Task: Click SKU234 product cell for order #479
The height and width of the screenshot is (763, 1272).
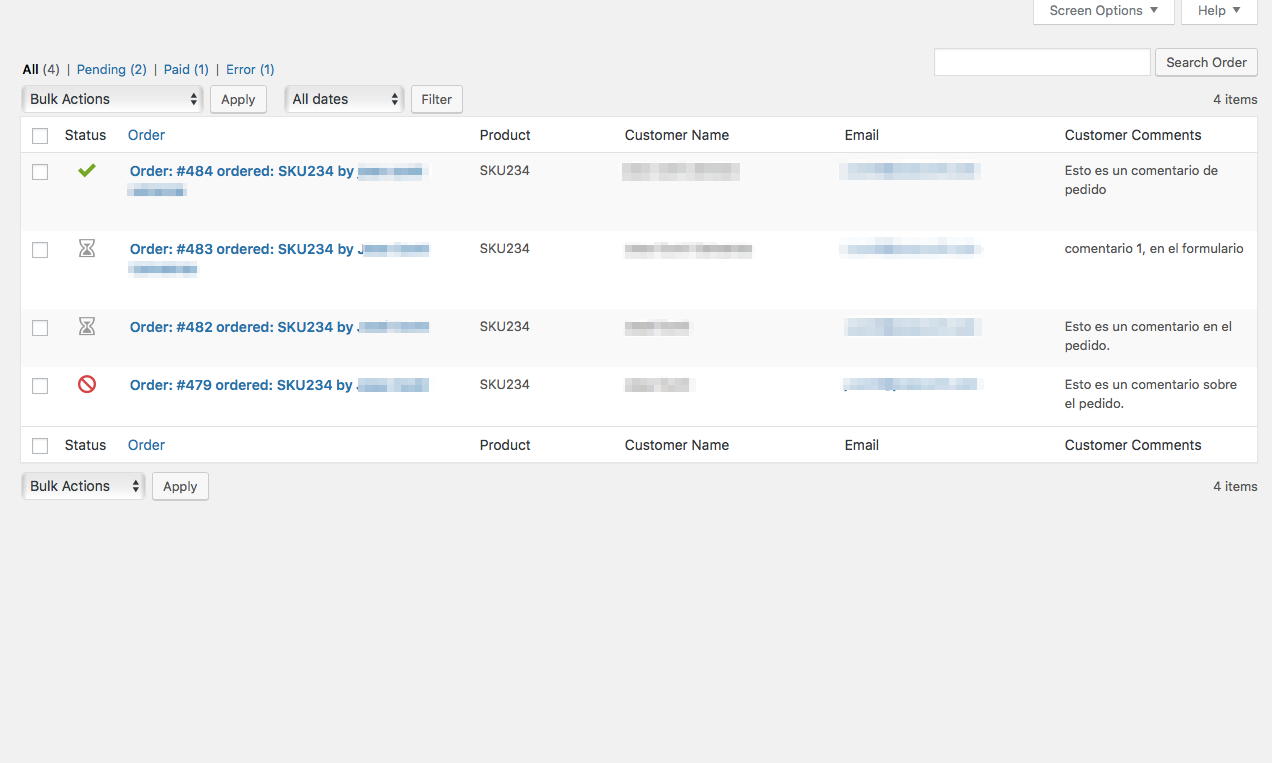Action: click(505, 385)
